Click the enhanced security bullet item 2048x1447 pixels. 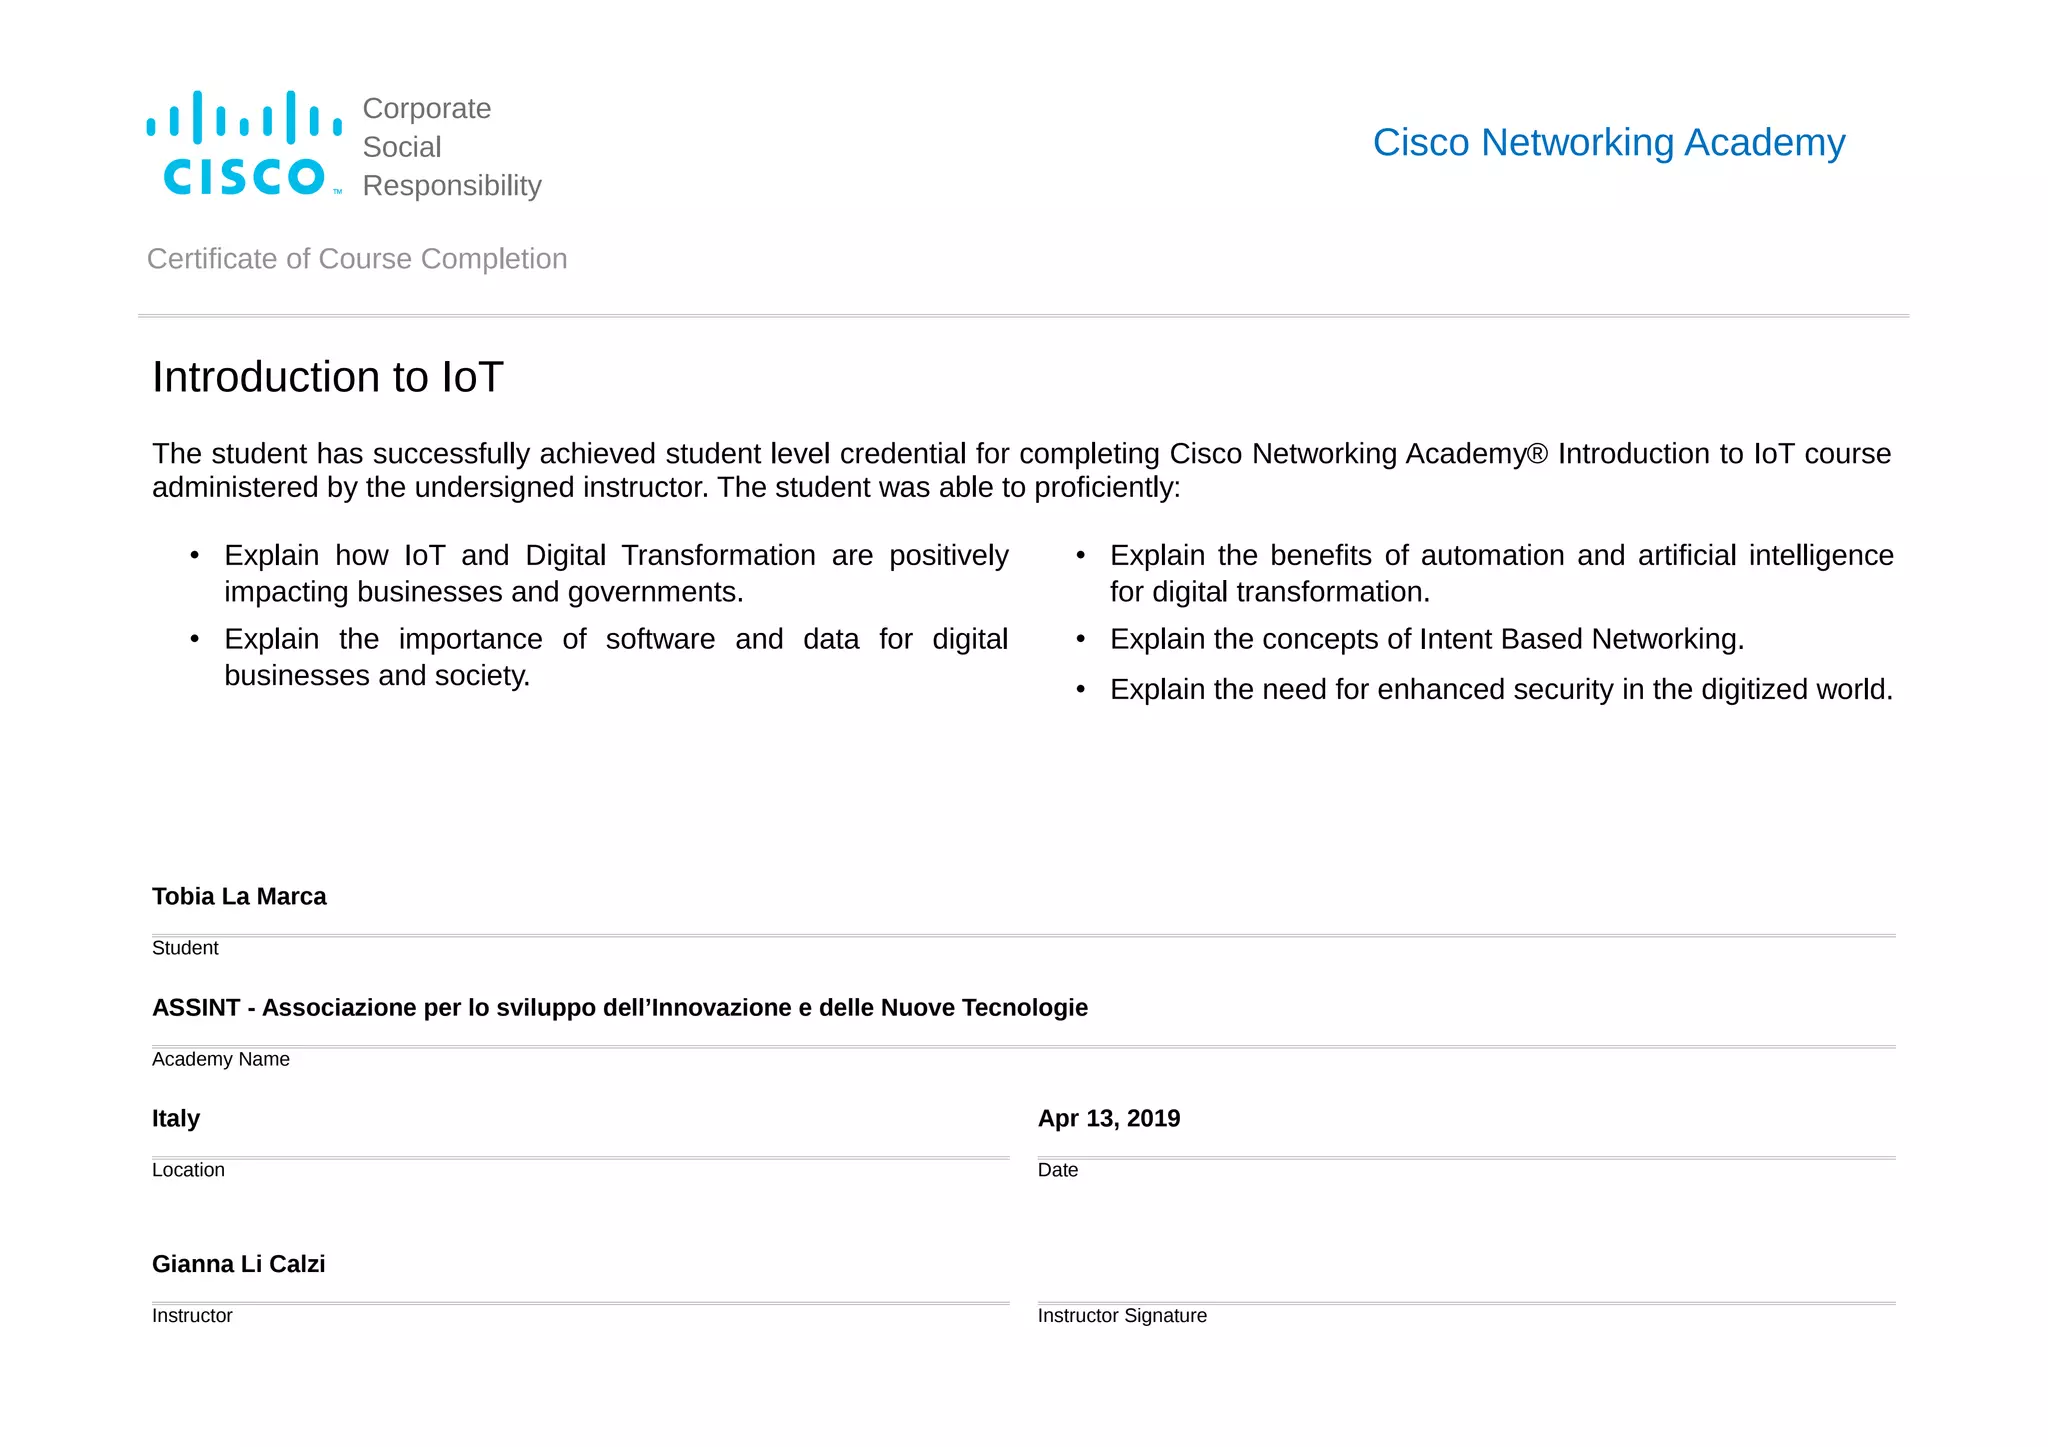click(1501, 690)
